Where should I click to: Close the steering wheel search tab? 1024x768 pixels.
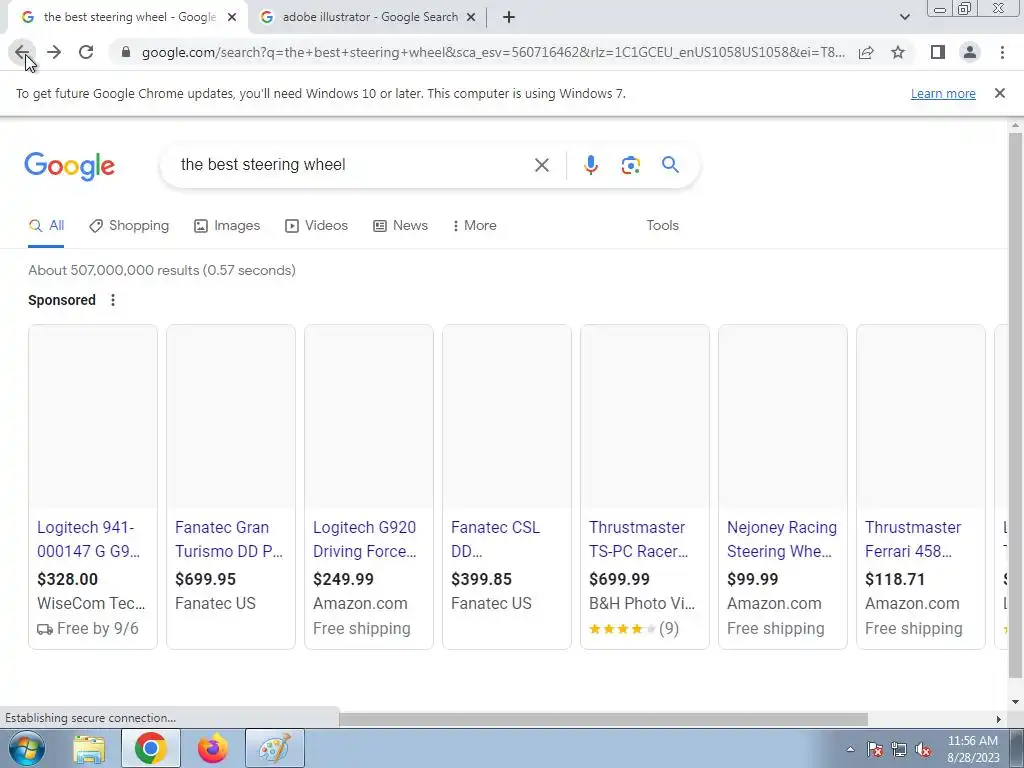tap(232, 17)
